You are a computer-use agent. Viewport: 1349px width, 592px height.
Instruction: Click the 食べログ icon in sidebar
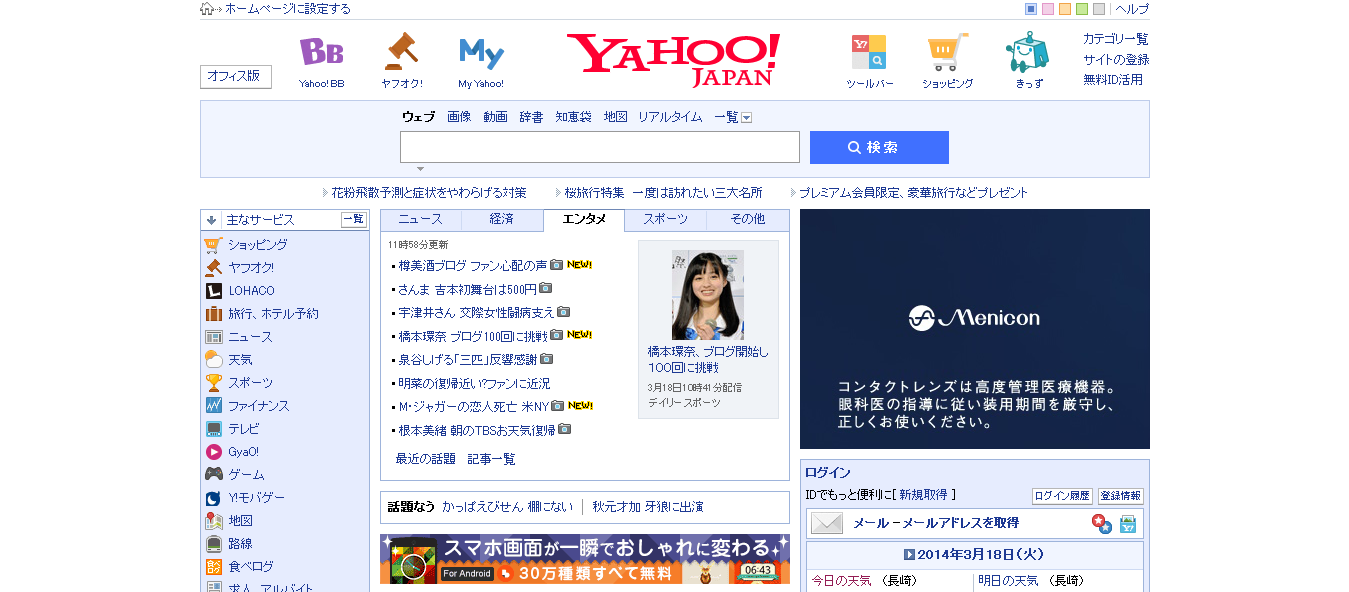coord(213,567)
